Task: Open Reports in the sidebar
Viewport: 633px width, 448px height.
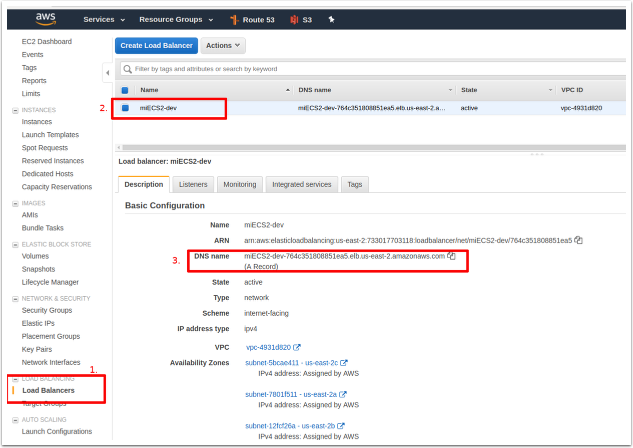Action: click(x=34, y=80)
